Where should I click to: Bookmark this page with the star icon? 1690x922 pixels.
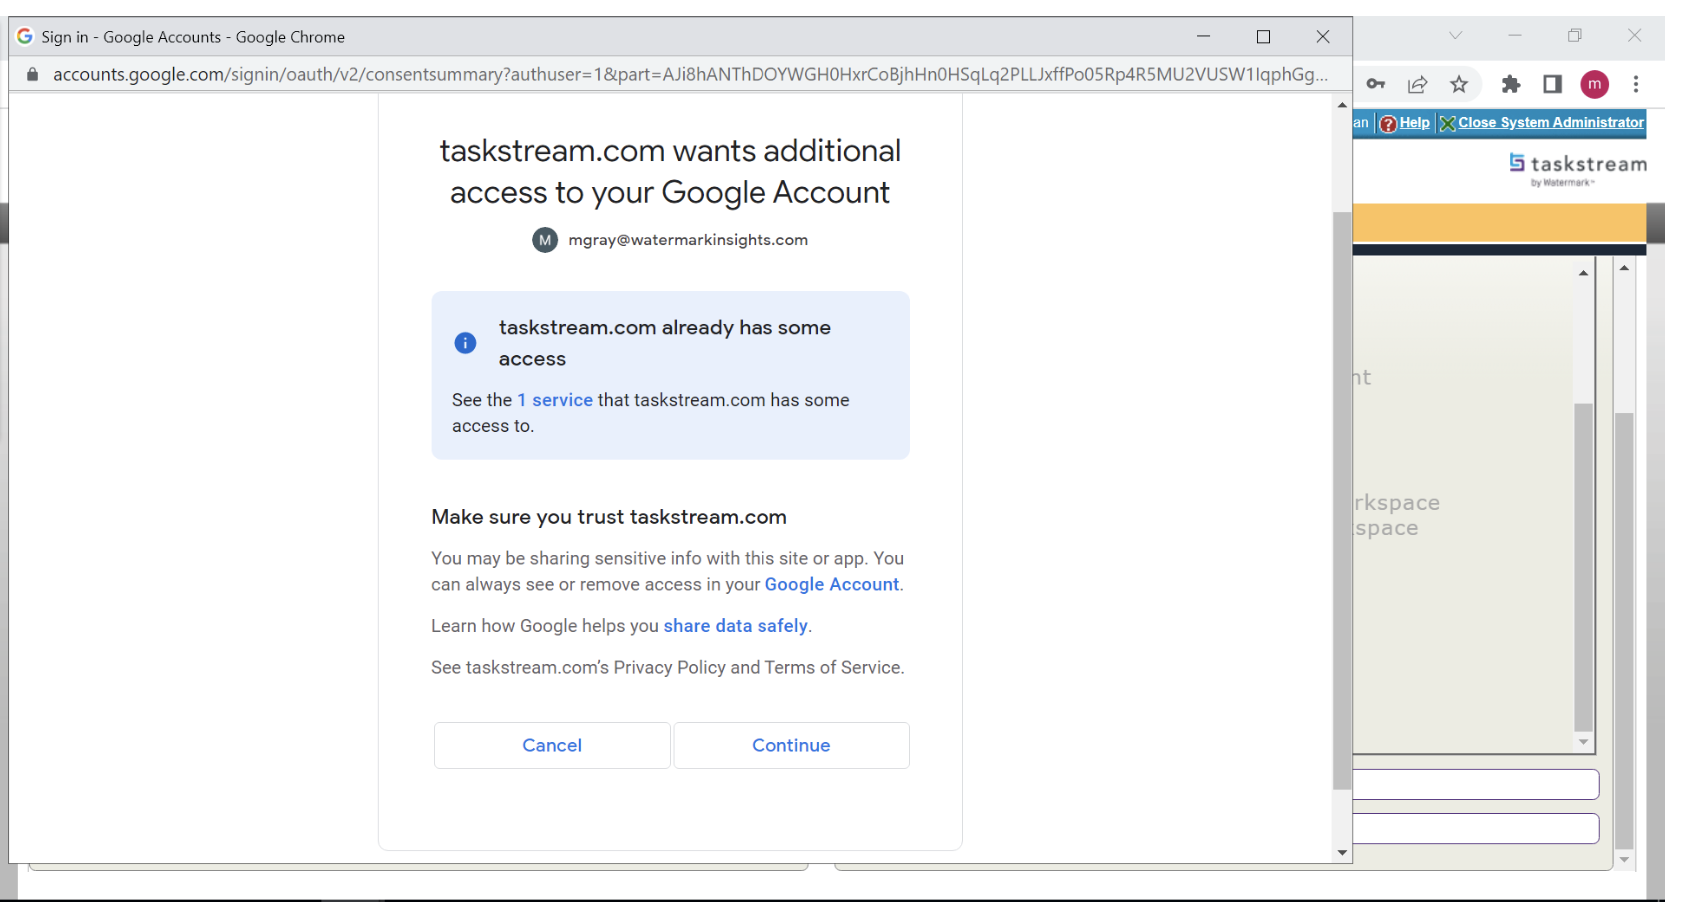pos(1459,84)
